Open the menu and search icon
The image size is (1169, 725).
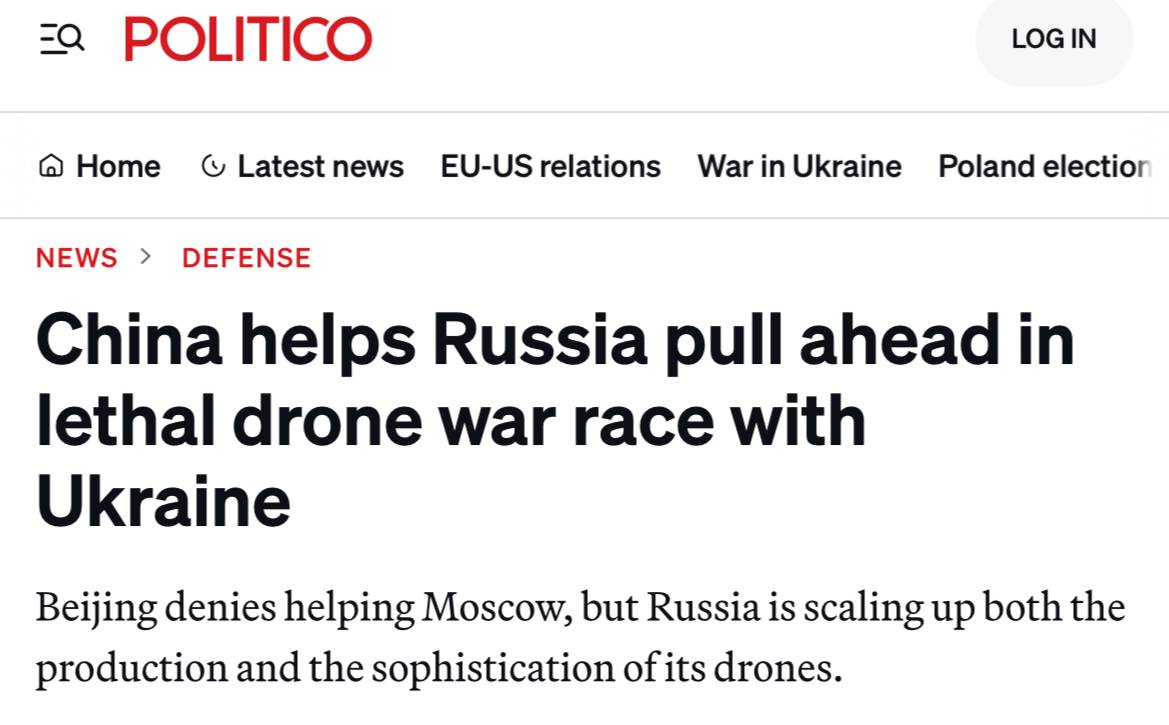62,39
